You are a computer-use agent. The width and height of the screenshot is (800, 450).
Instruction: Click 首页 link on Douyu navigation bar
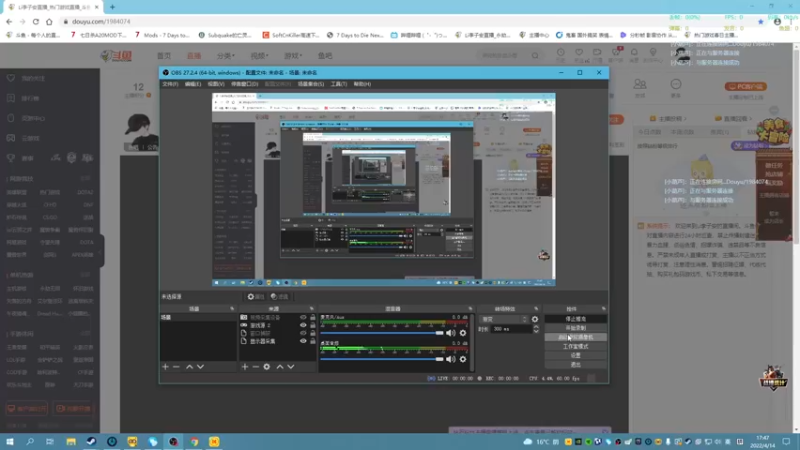[x=164, y=56]
